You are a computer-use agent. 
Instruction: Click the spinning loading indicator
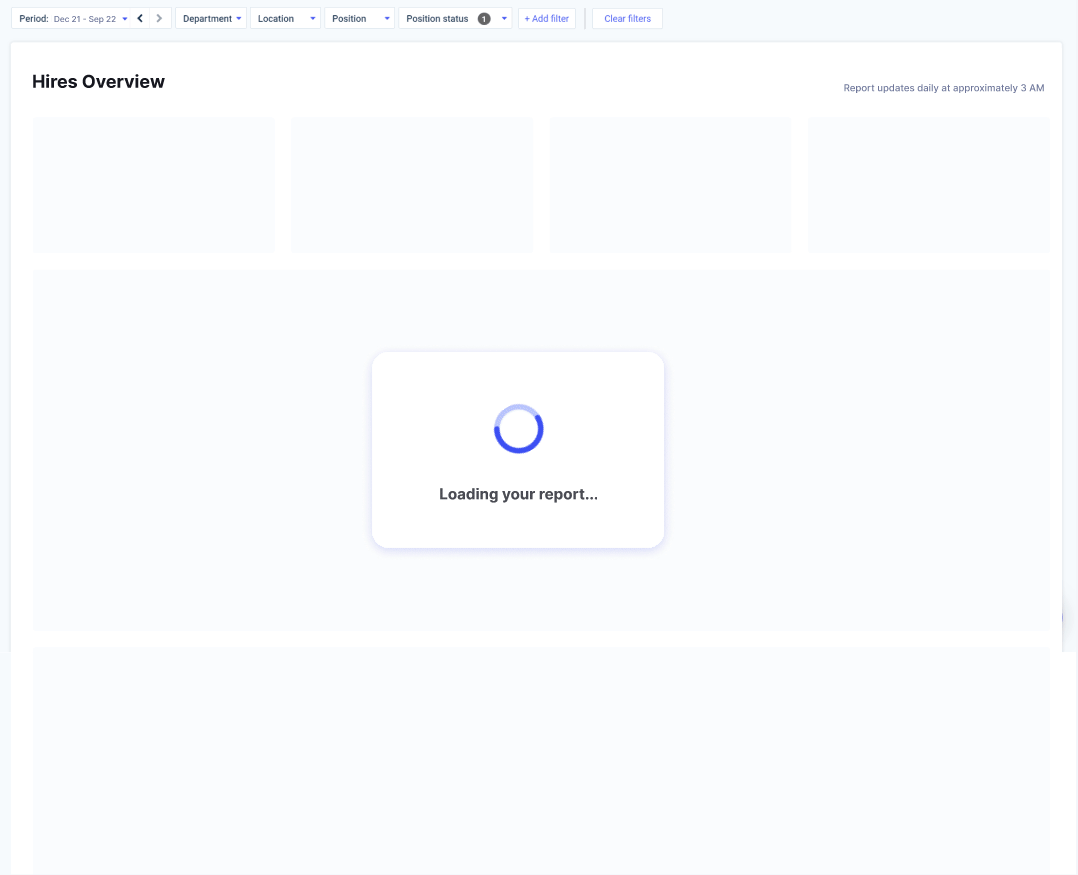coord(518,429)
